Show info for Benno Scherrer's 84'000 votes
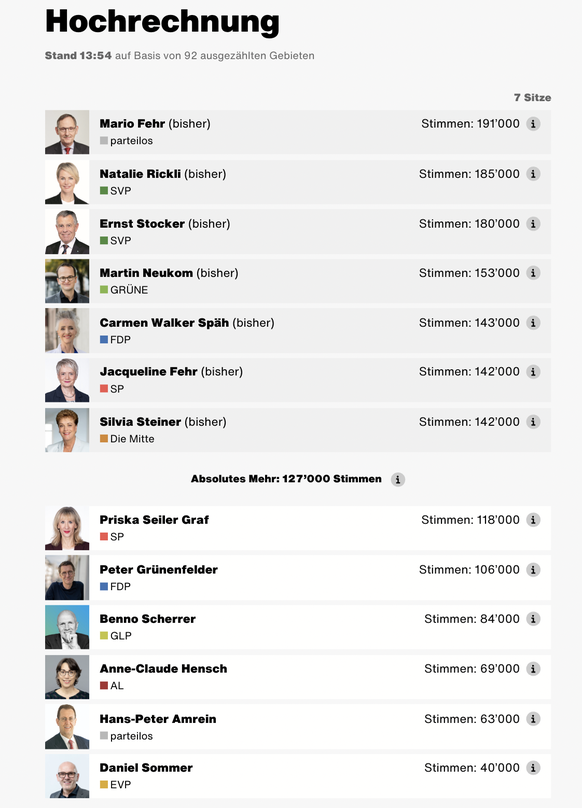The width and height of the screenshot is (582, 808). (533, 619)
